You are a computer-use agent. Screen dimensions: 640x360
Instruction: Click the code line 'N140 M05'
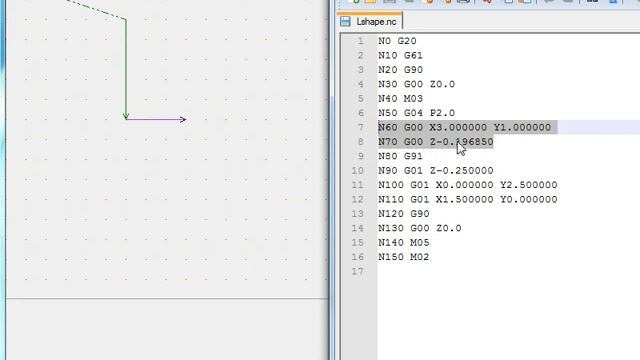(403, 243)
